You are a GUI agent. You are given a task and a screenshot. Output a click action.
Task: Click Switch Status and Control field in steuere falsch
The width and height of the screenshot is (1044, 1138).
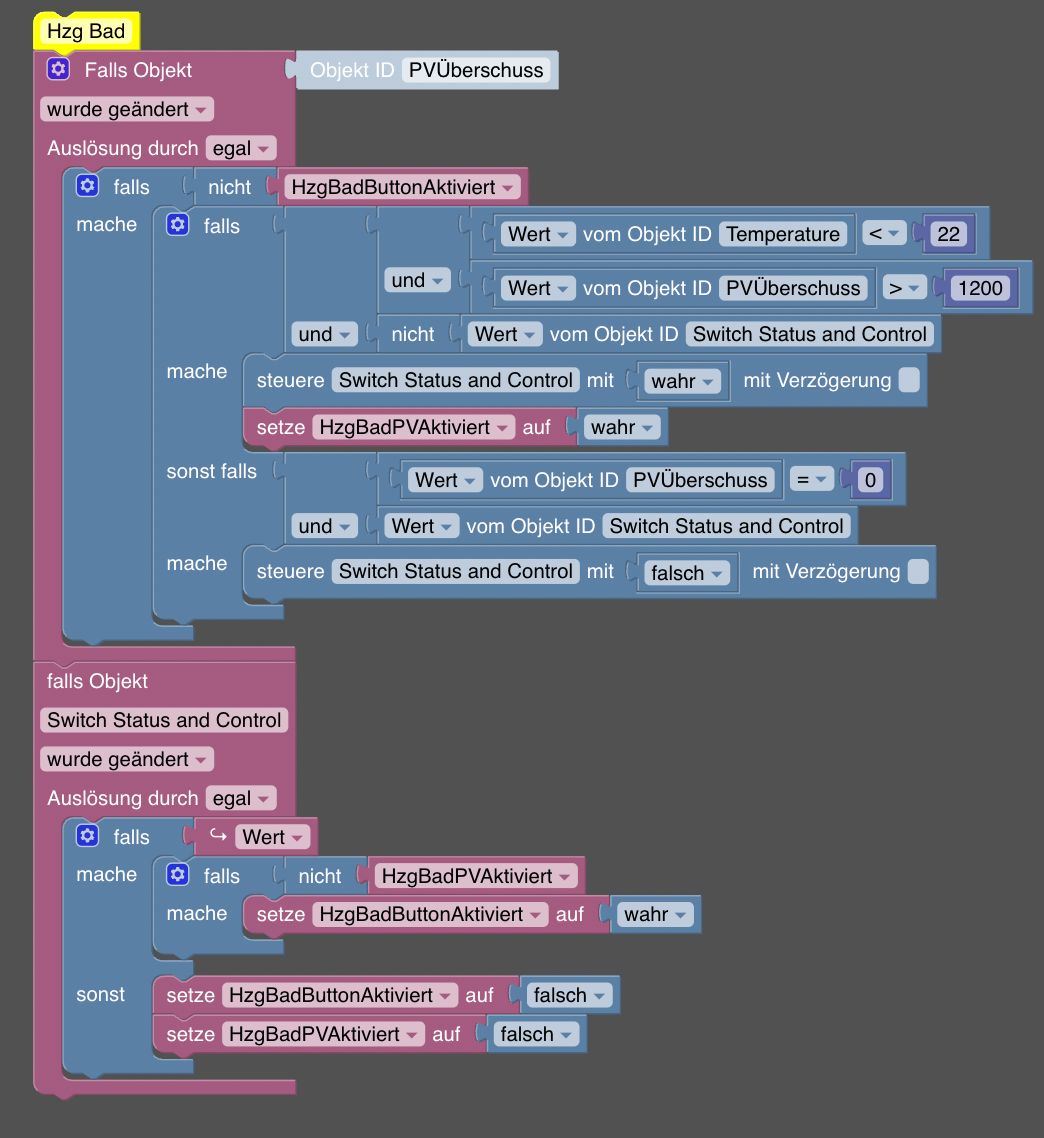[x=456, y=571]
